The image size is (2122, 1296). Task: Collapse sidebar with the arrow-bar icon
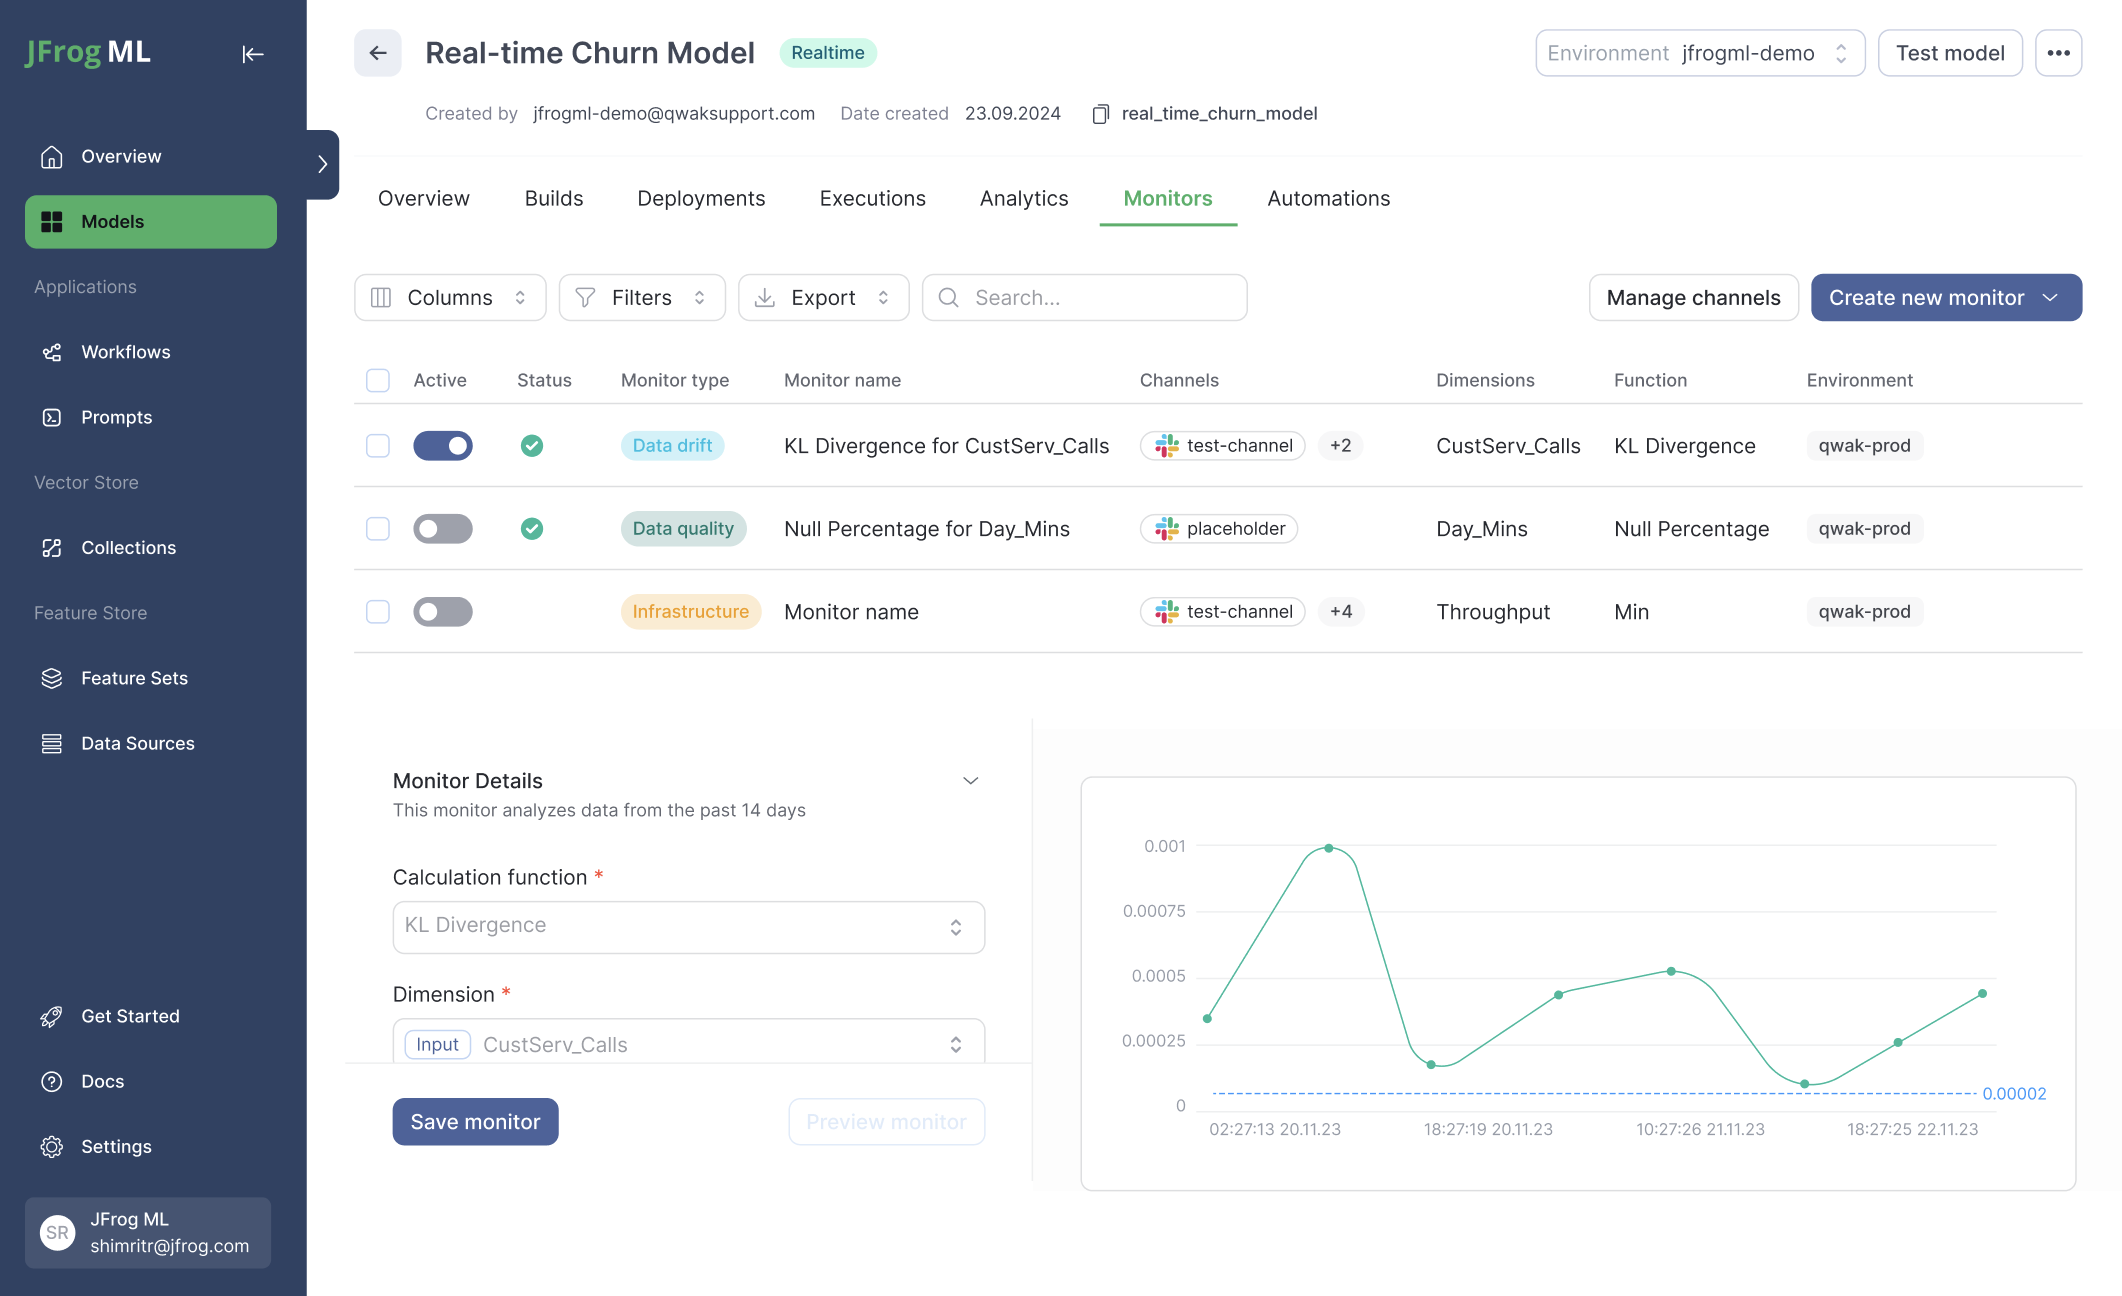(x=252, y=54)
